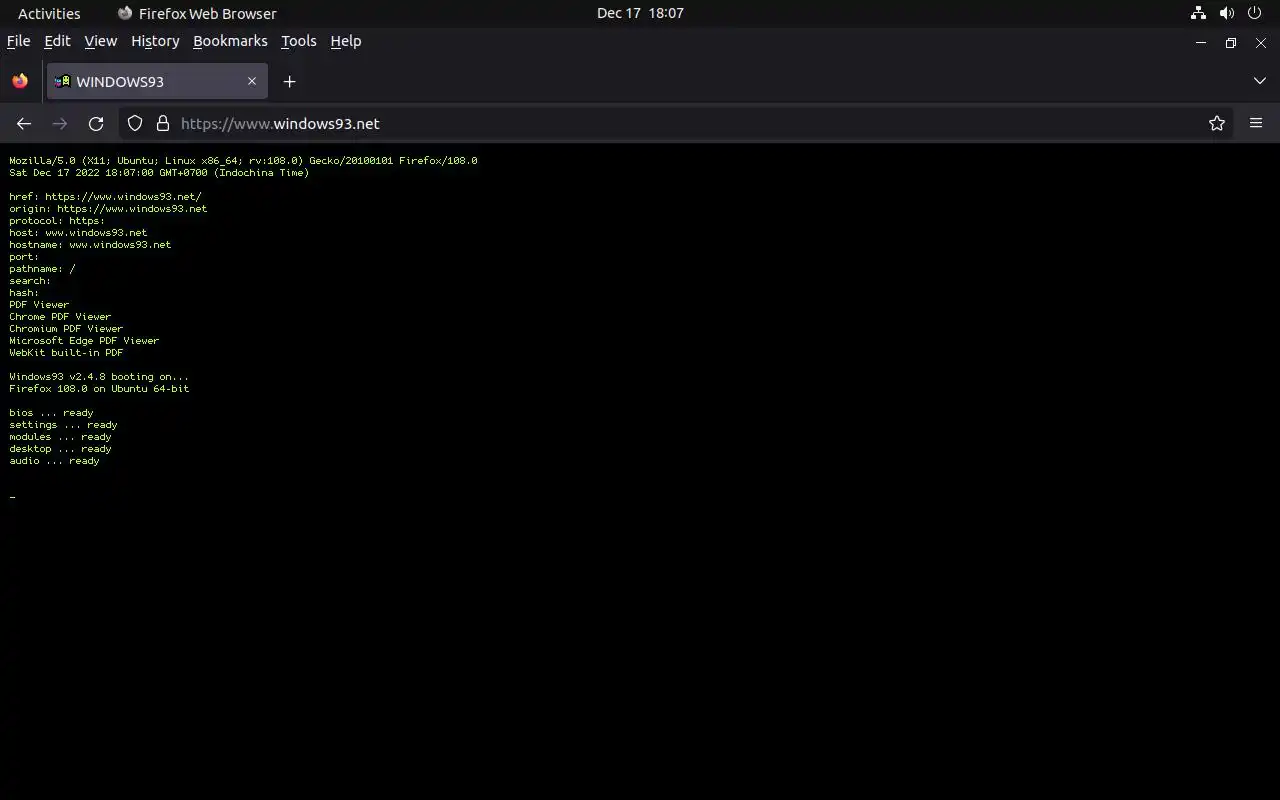1280x800 pixels.
Task: Open the Firefox Web Browser app menu
Action: [197, 13]
